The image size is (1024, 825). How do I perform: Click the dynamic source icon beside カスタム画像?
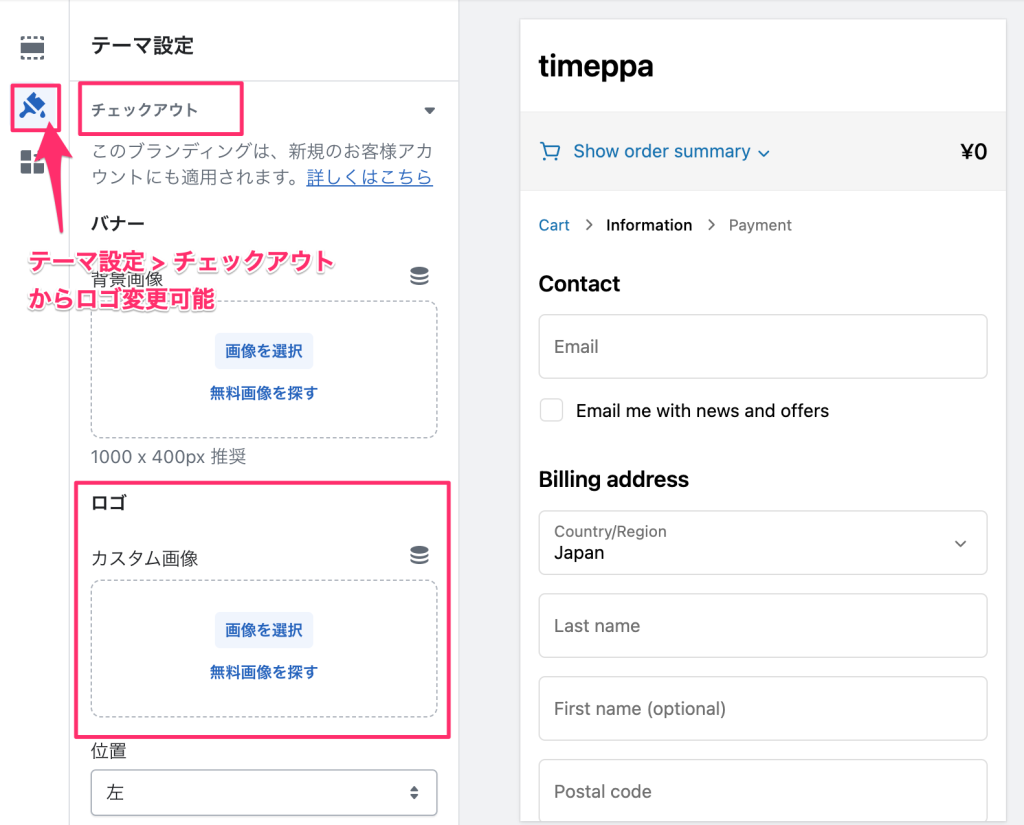click(x=419, y=557)
